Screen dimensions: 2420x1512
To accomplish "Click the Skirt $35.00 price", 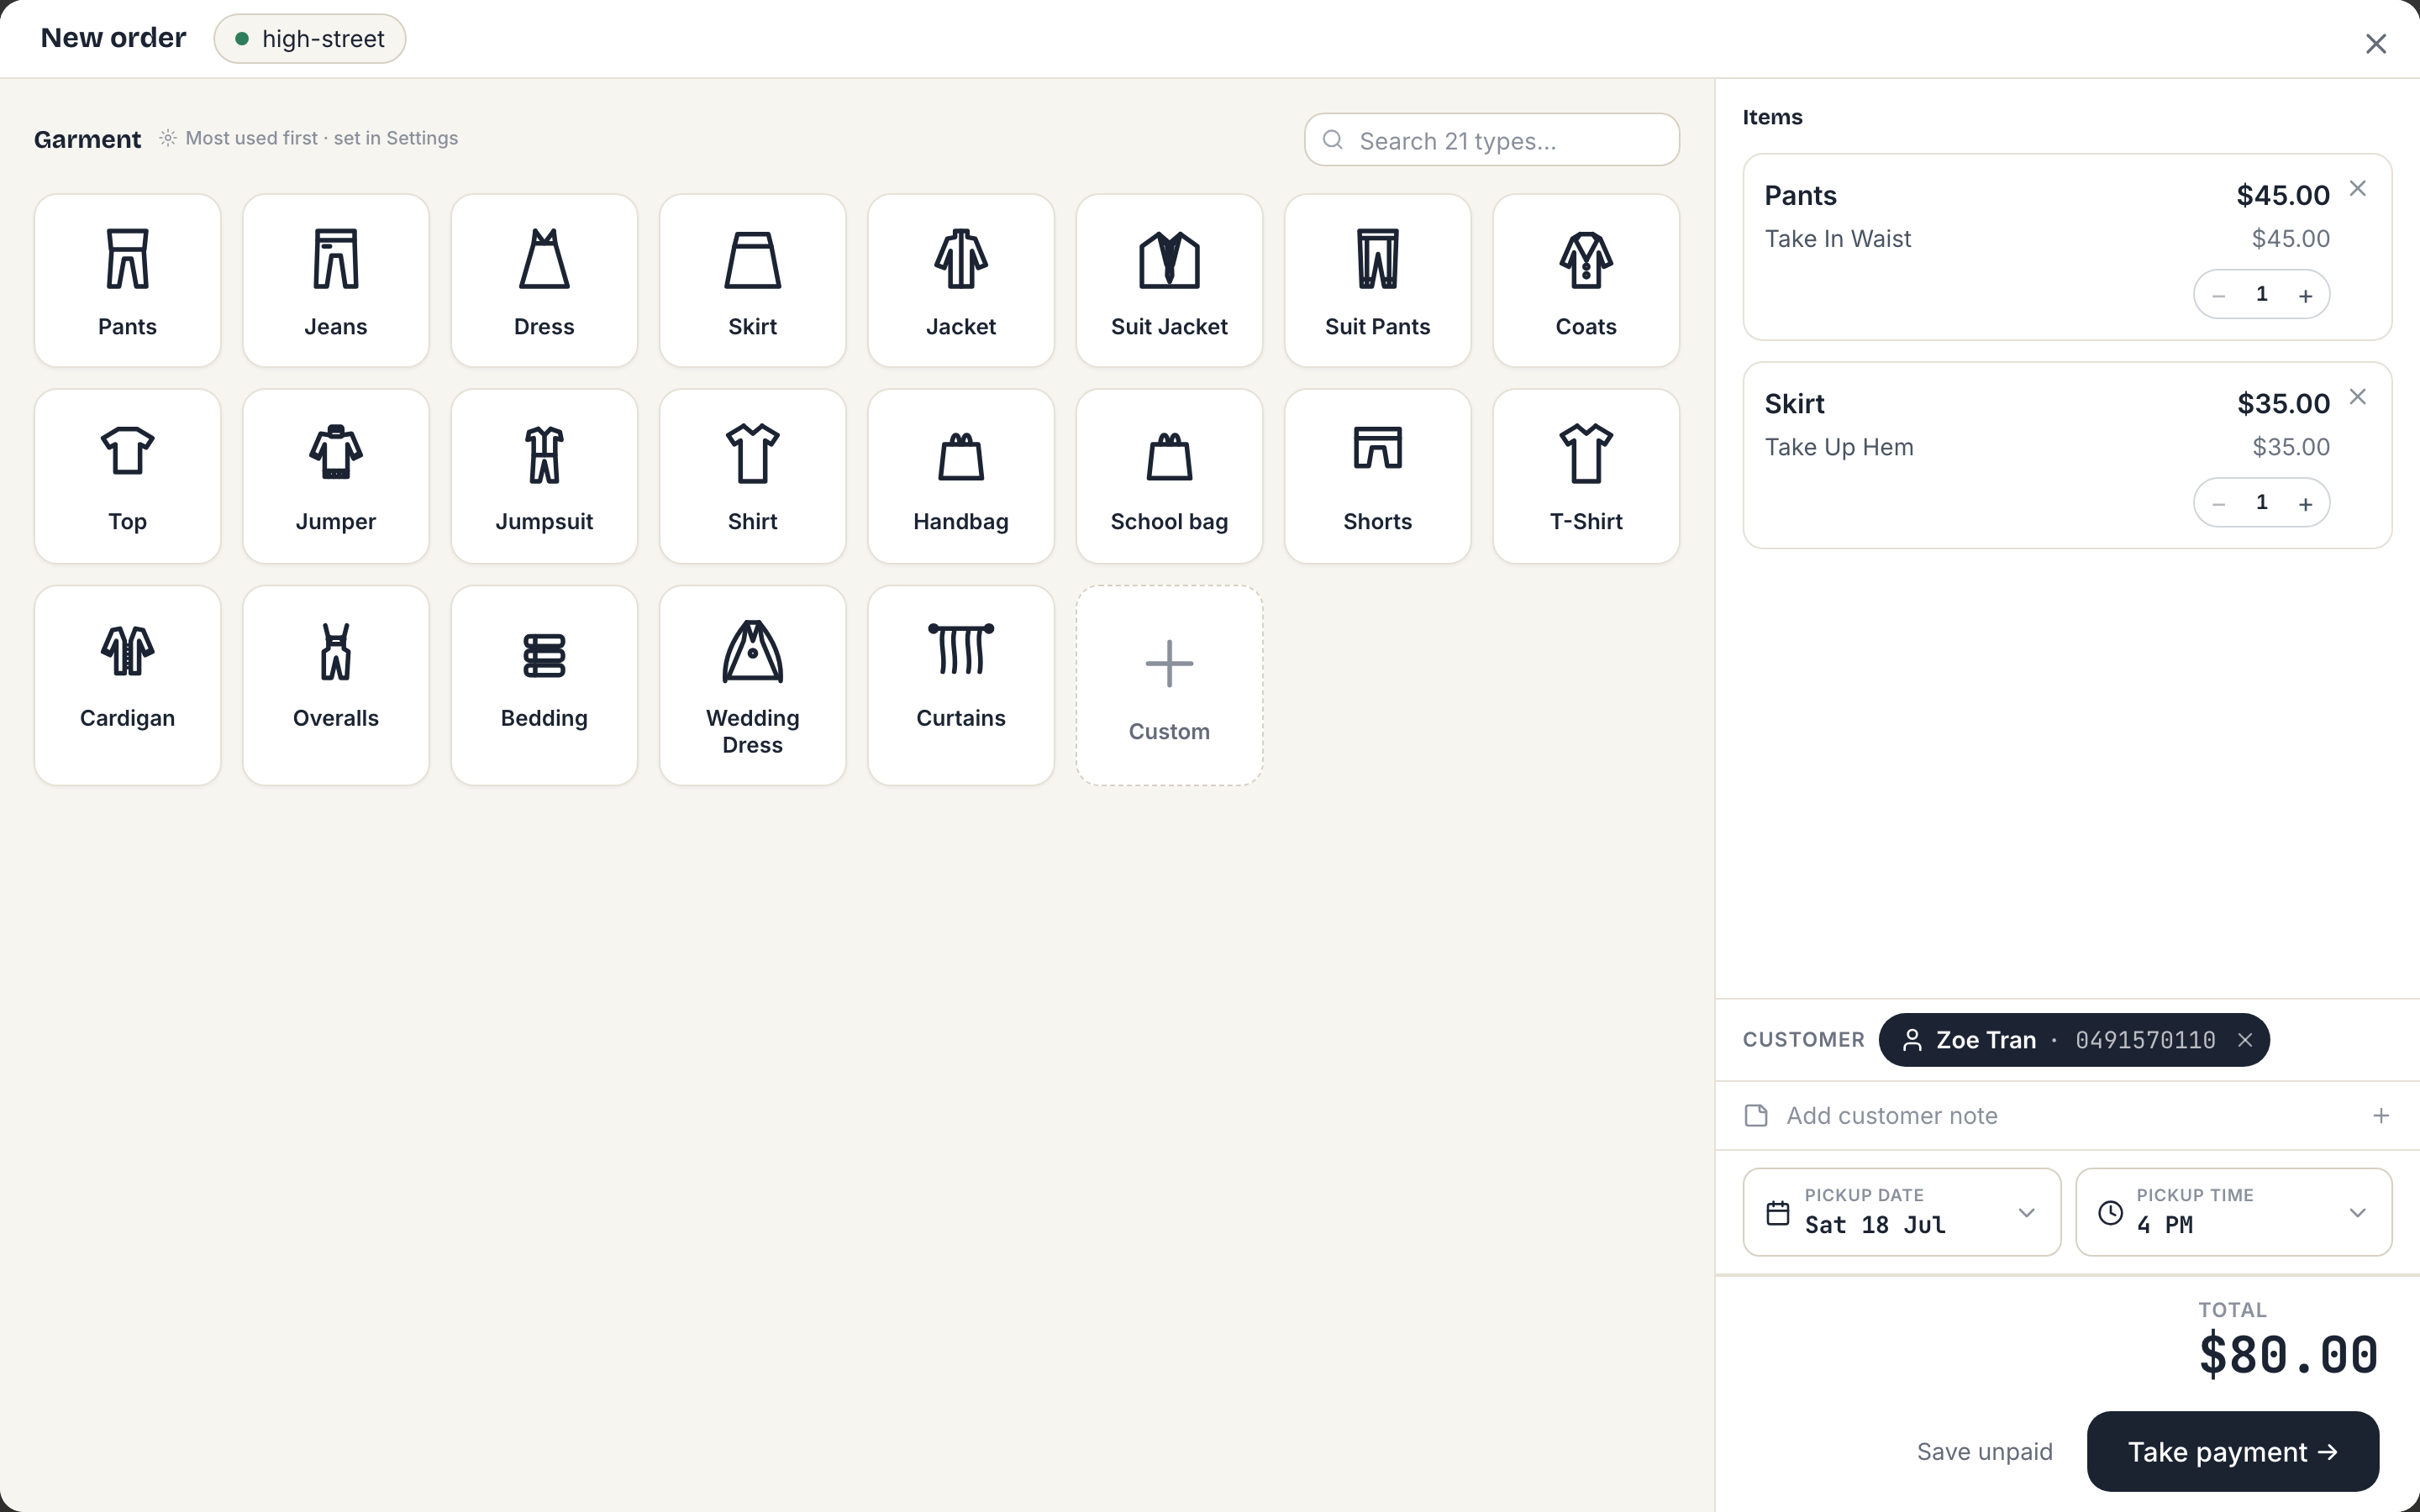I will pyautogui.click(x=2283, y=403).
